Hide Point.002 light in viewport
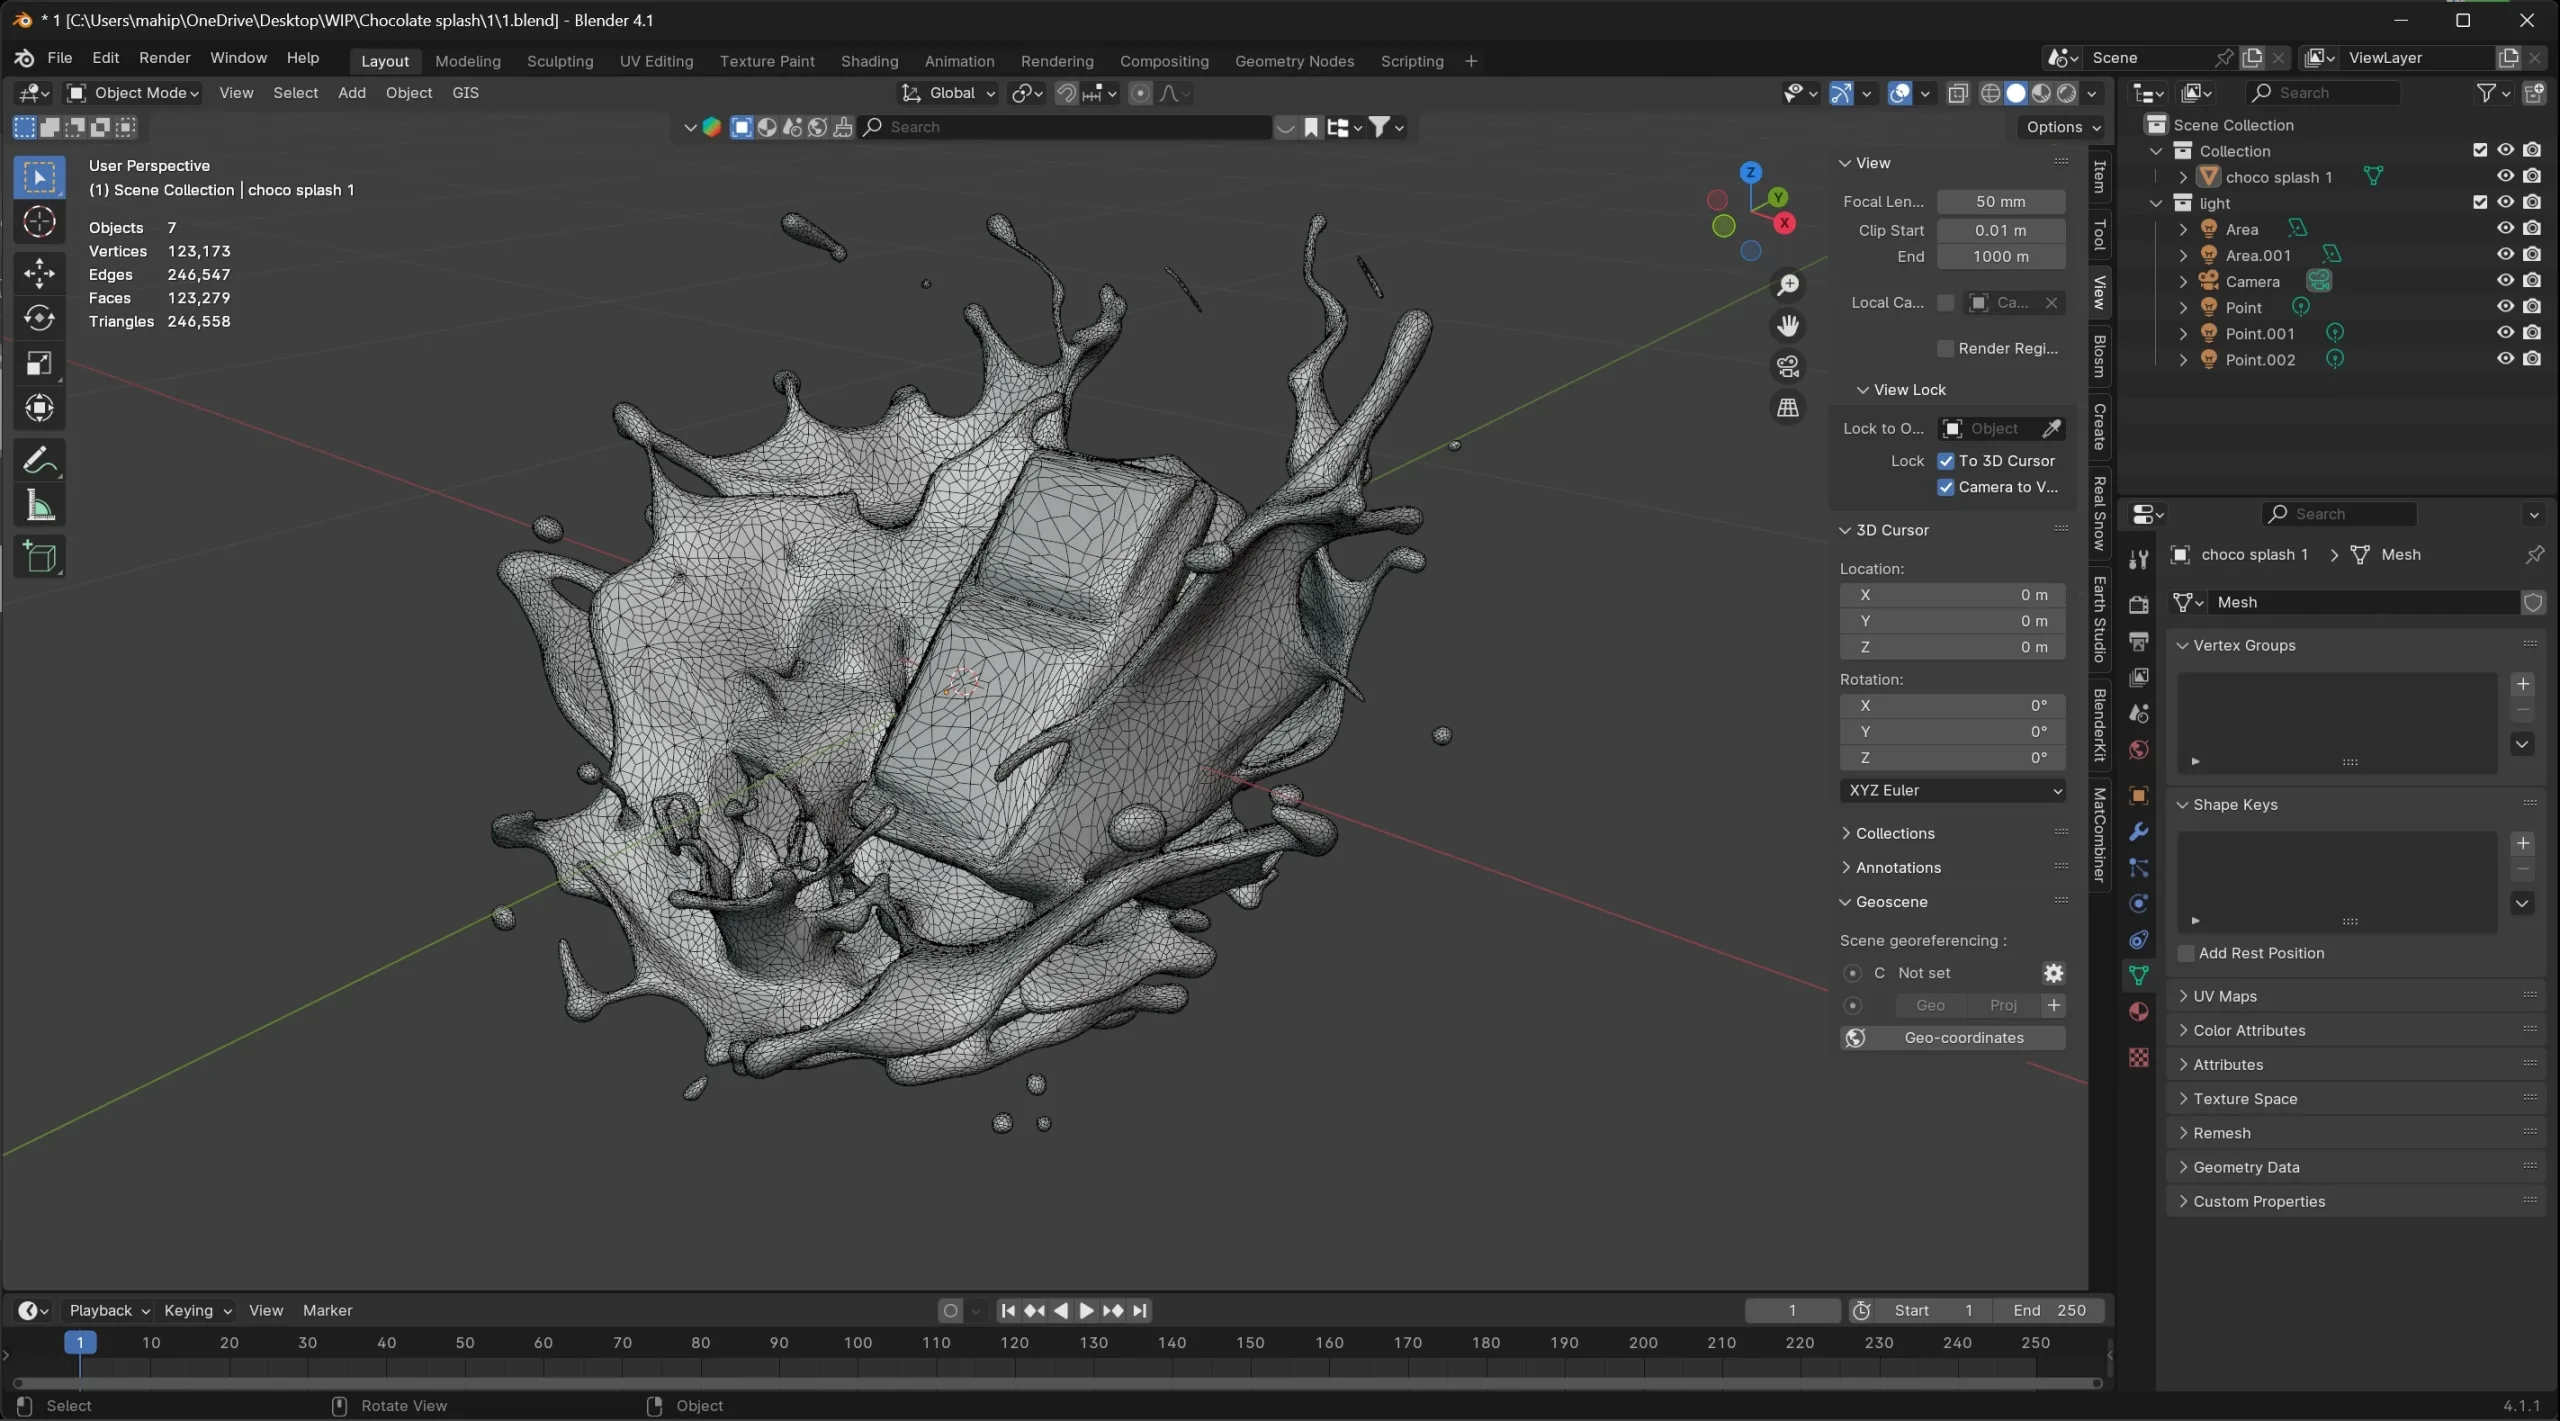Viewport: 2560px width, 1421px height. tap(2506, 358)
